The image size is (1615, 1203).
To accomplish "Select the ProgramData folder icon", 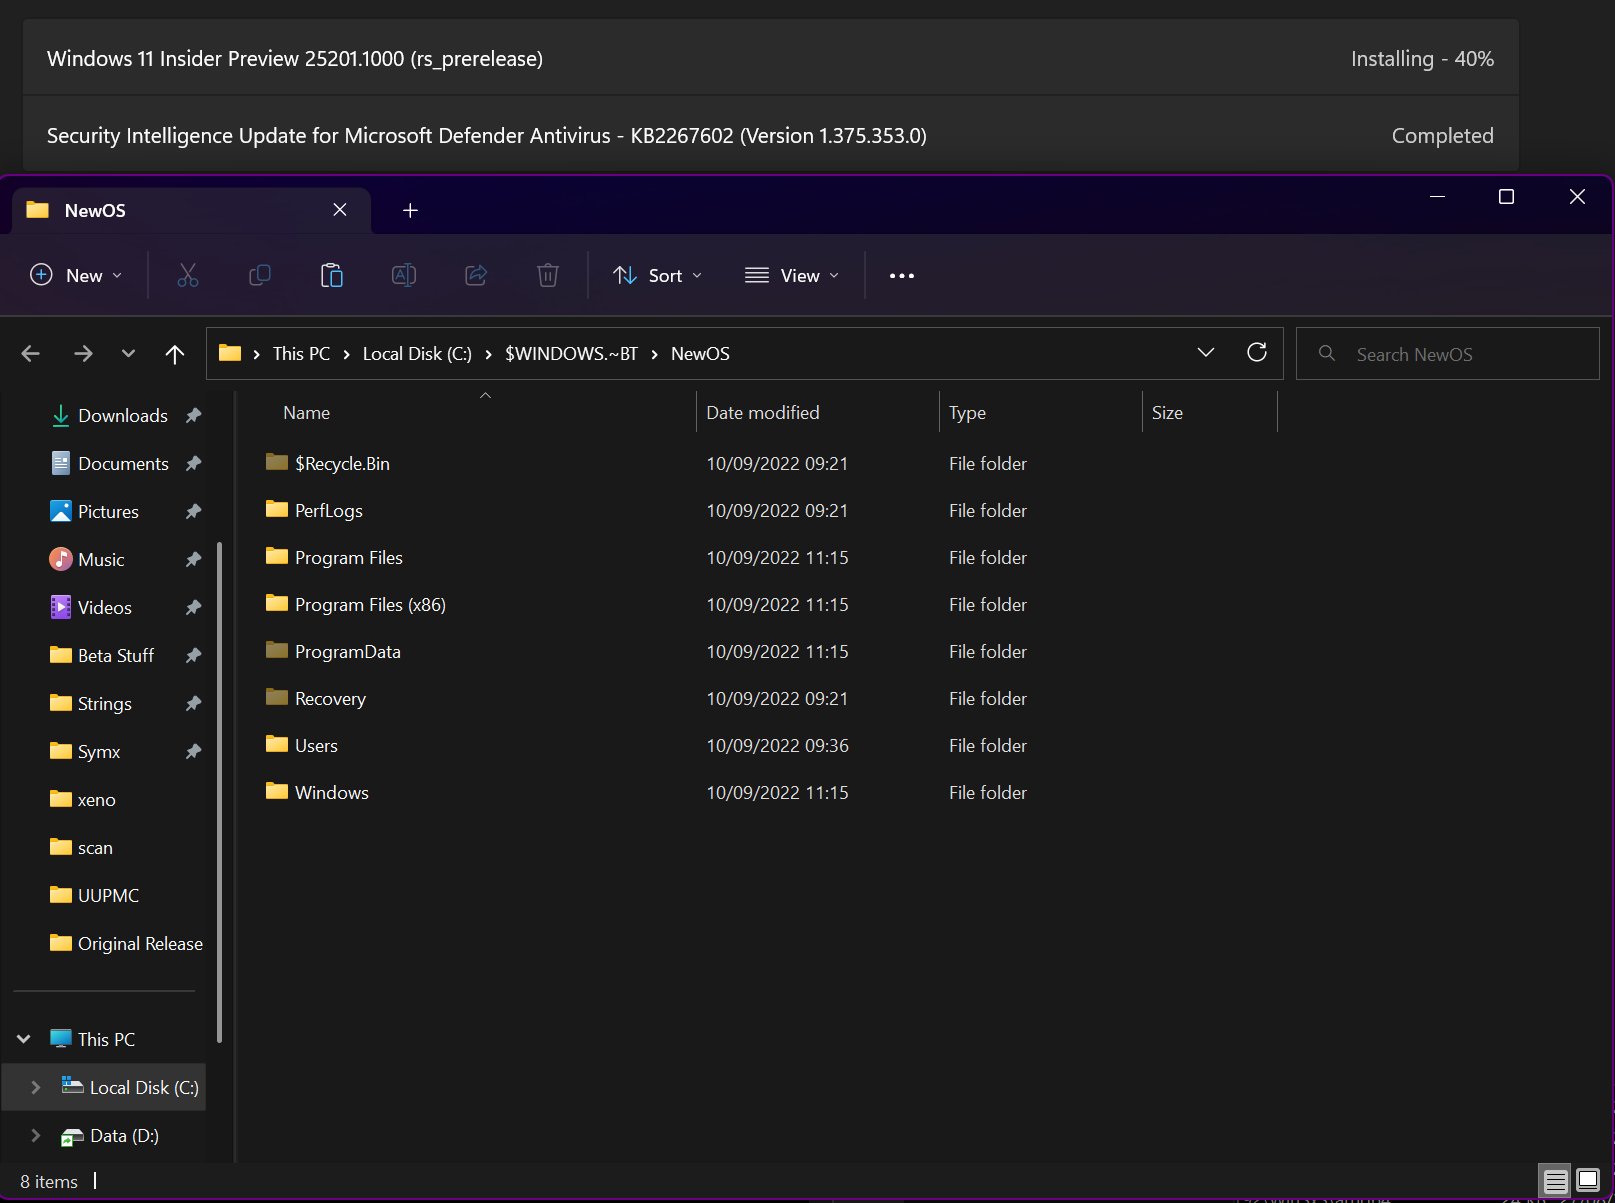I will click(277, 650).
